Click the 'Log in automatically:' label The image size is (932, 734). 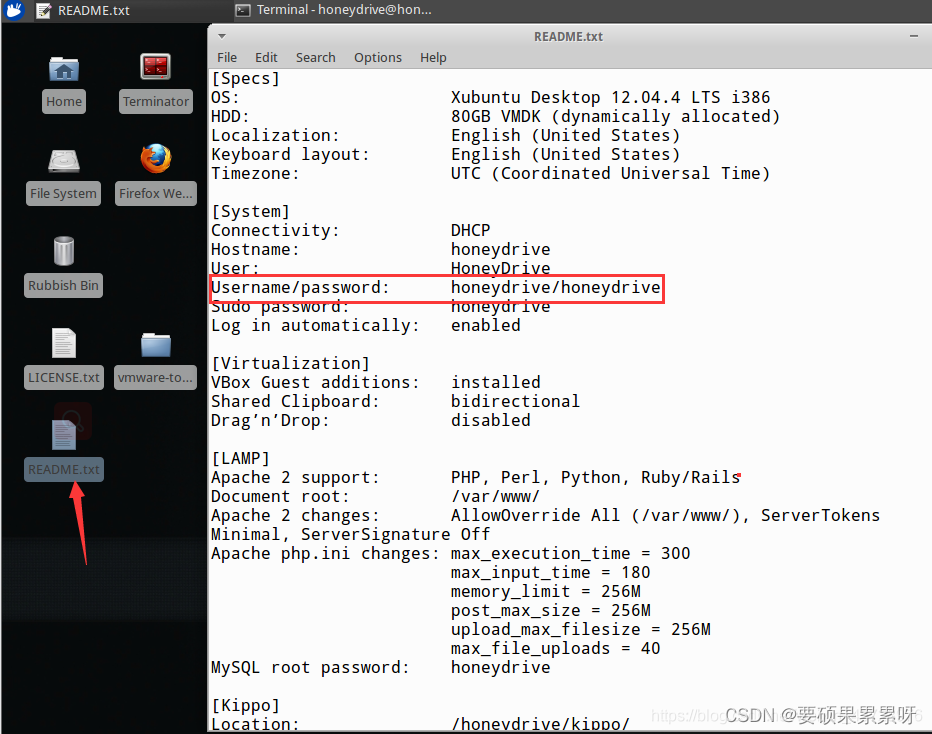[x=316, y=326]
